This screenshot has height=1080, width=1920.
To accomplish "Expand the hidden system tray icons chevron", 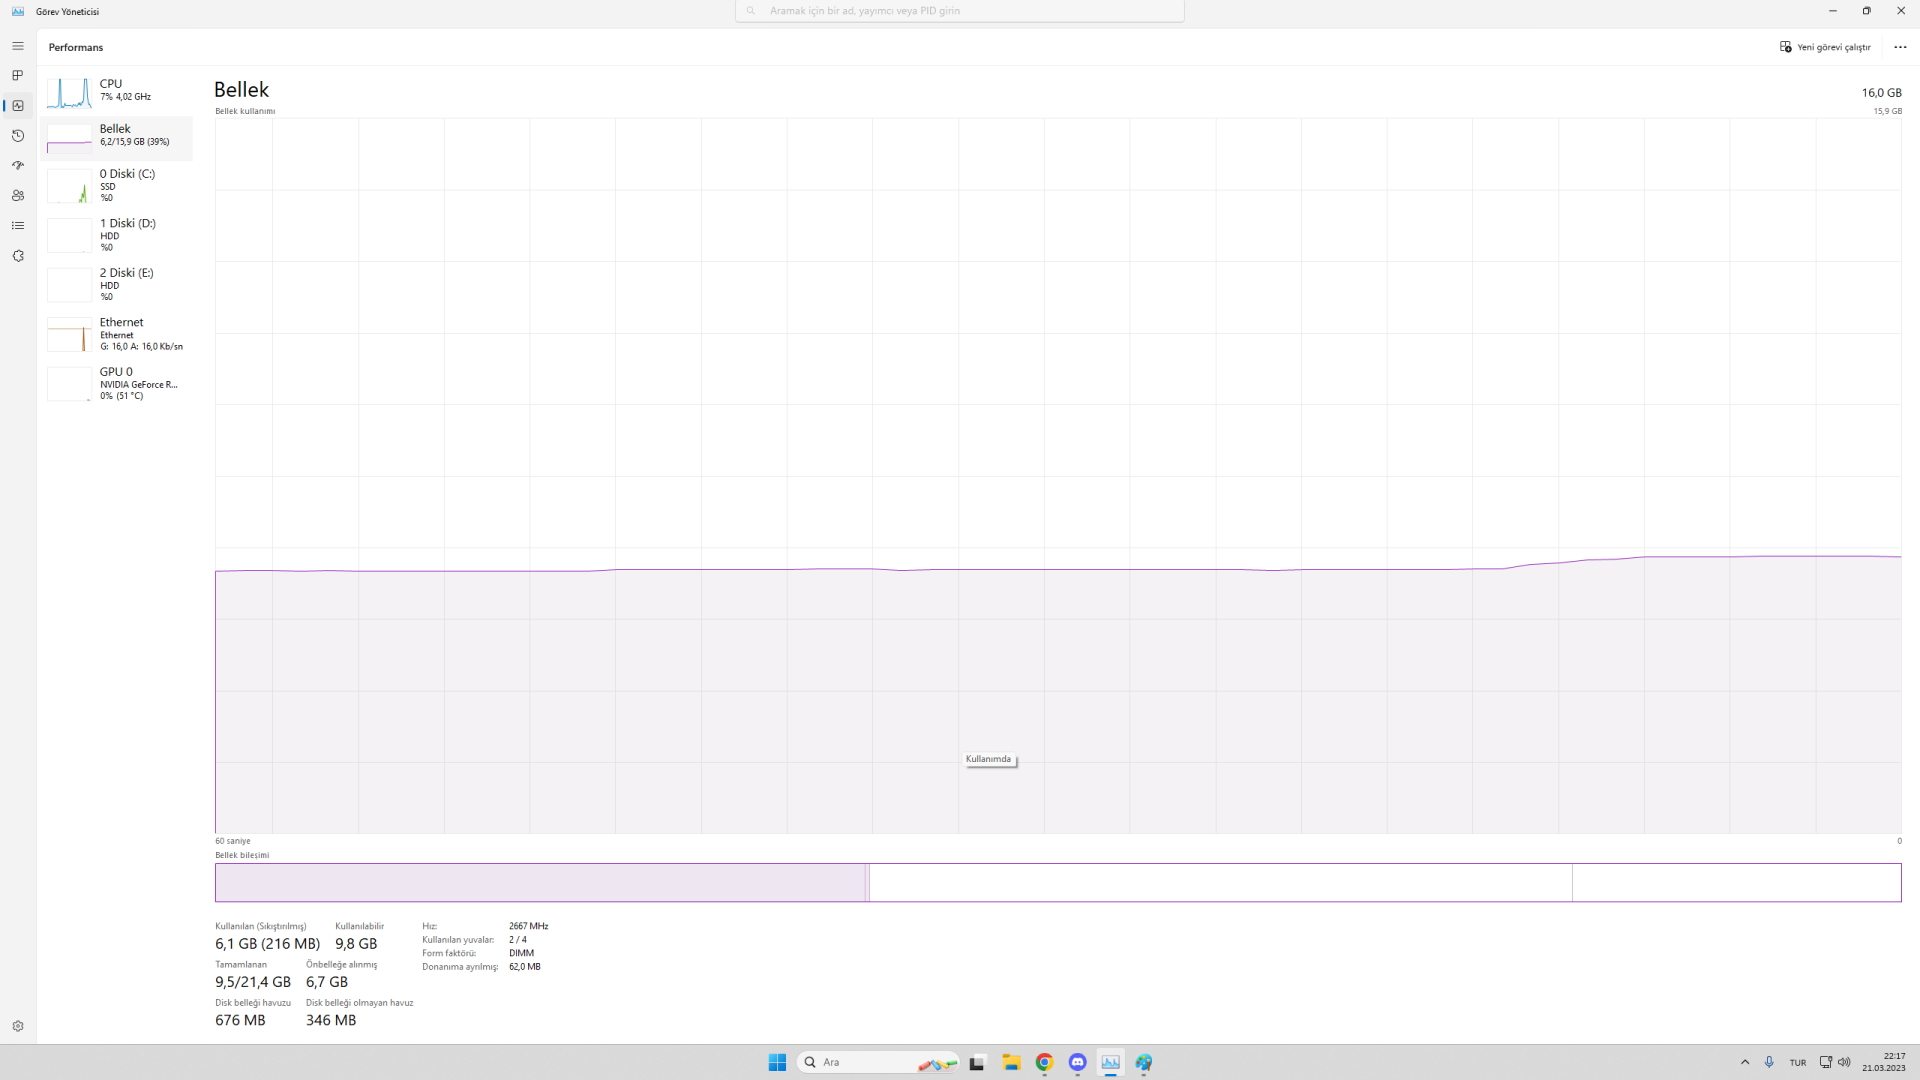I will point(1745,1062).
